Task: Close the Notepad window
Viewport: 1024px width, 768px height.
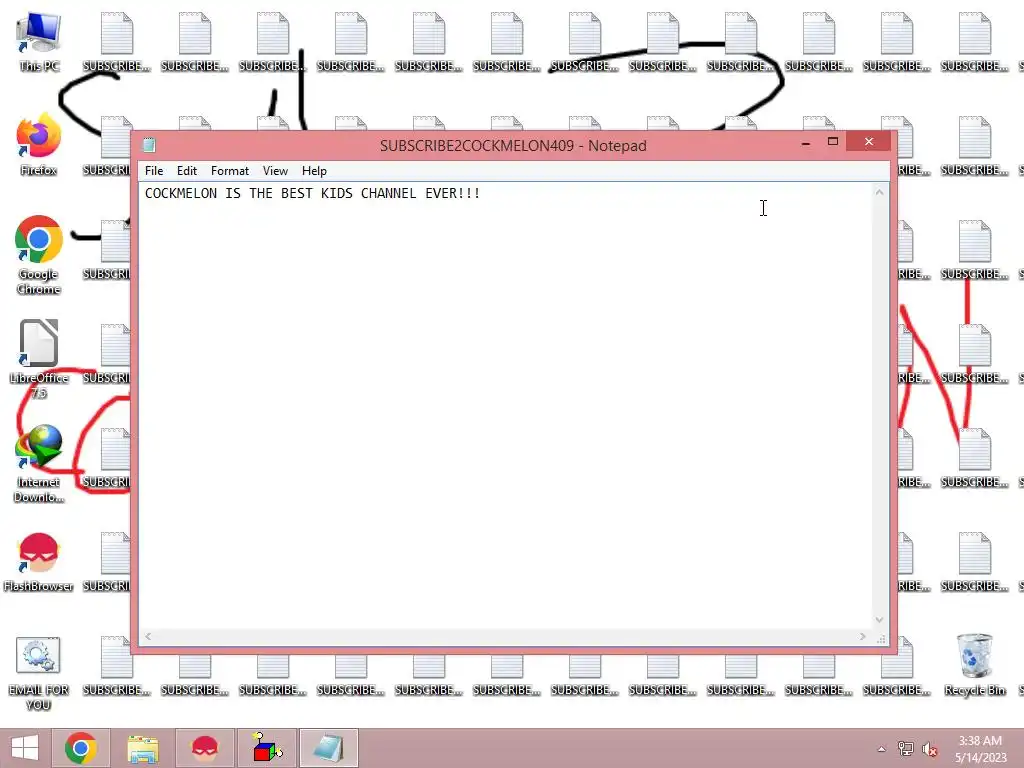Action: (869, 142)
